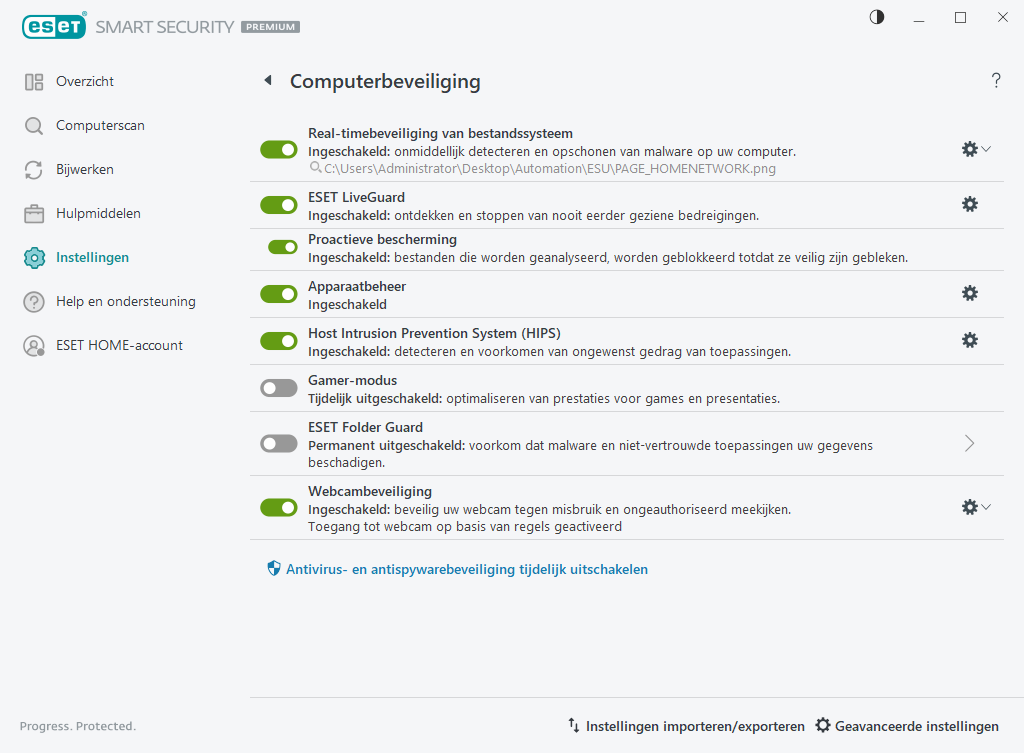1024x753 pixels.
Task: Go back using the Computerbeveiliging back arrow
Action: pos(267,81)
